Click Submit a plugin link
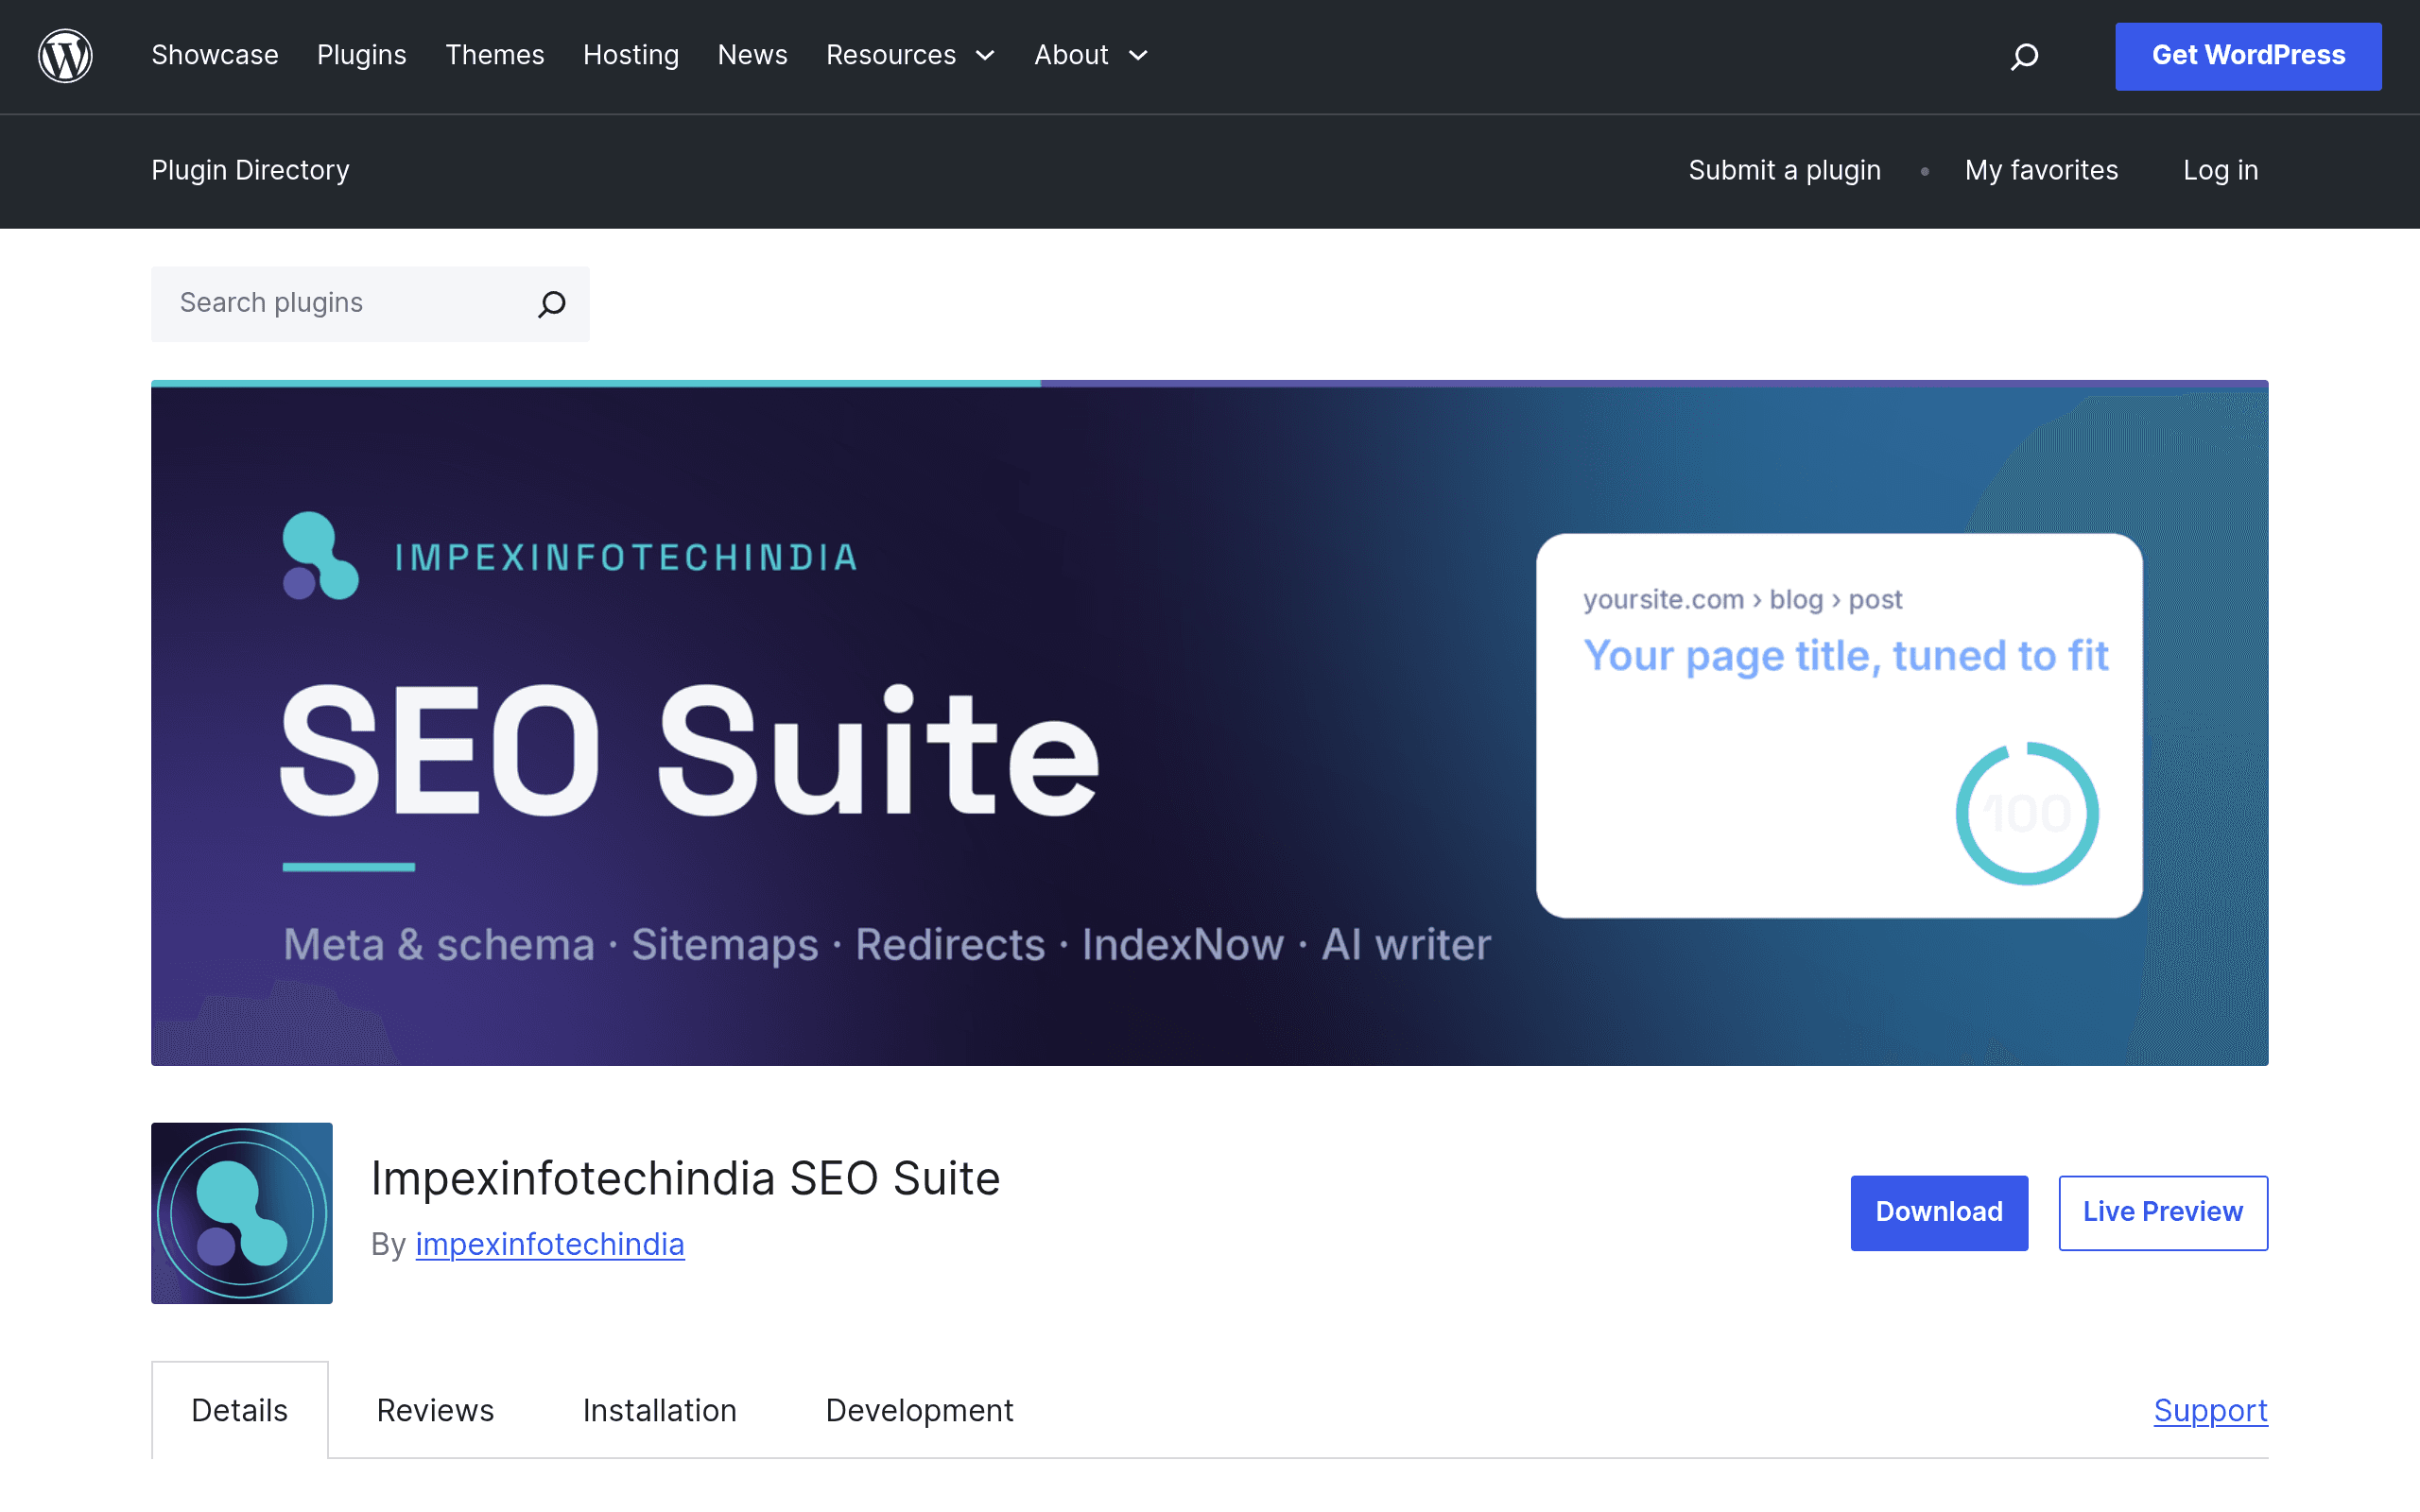 [1784, 170]
